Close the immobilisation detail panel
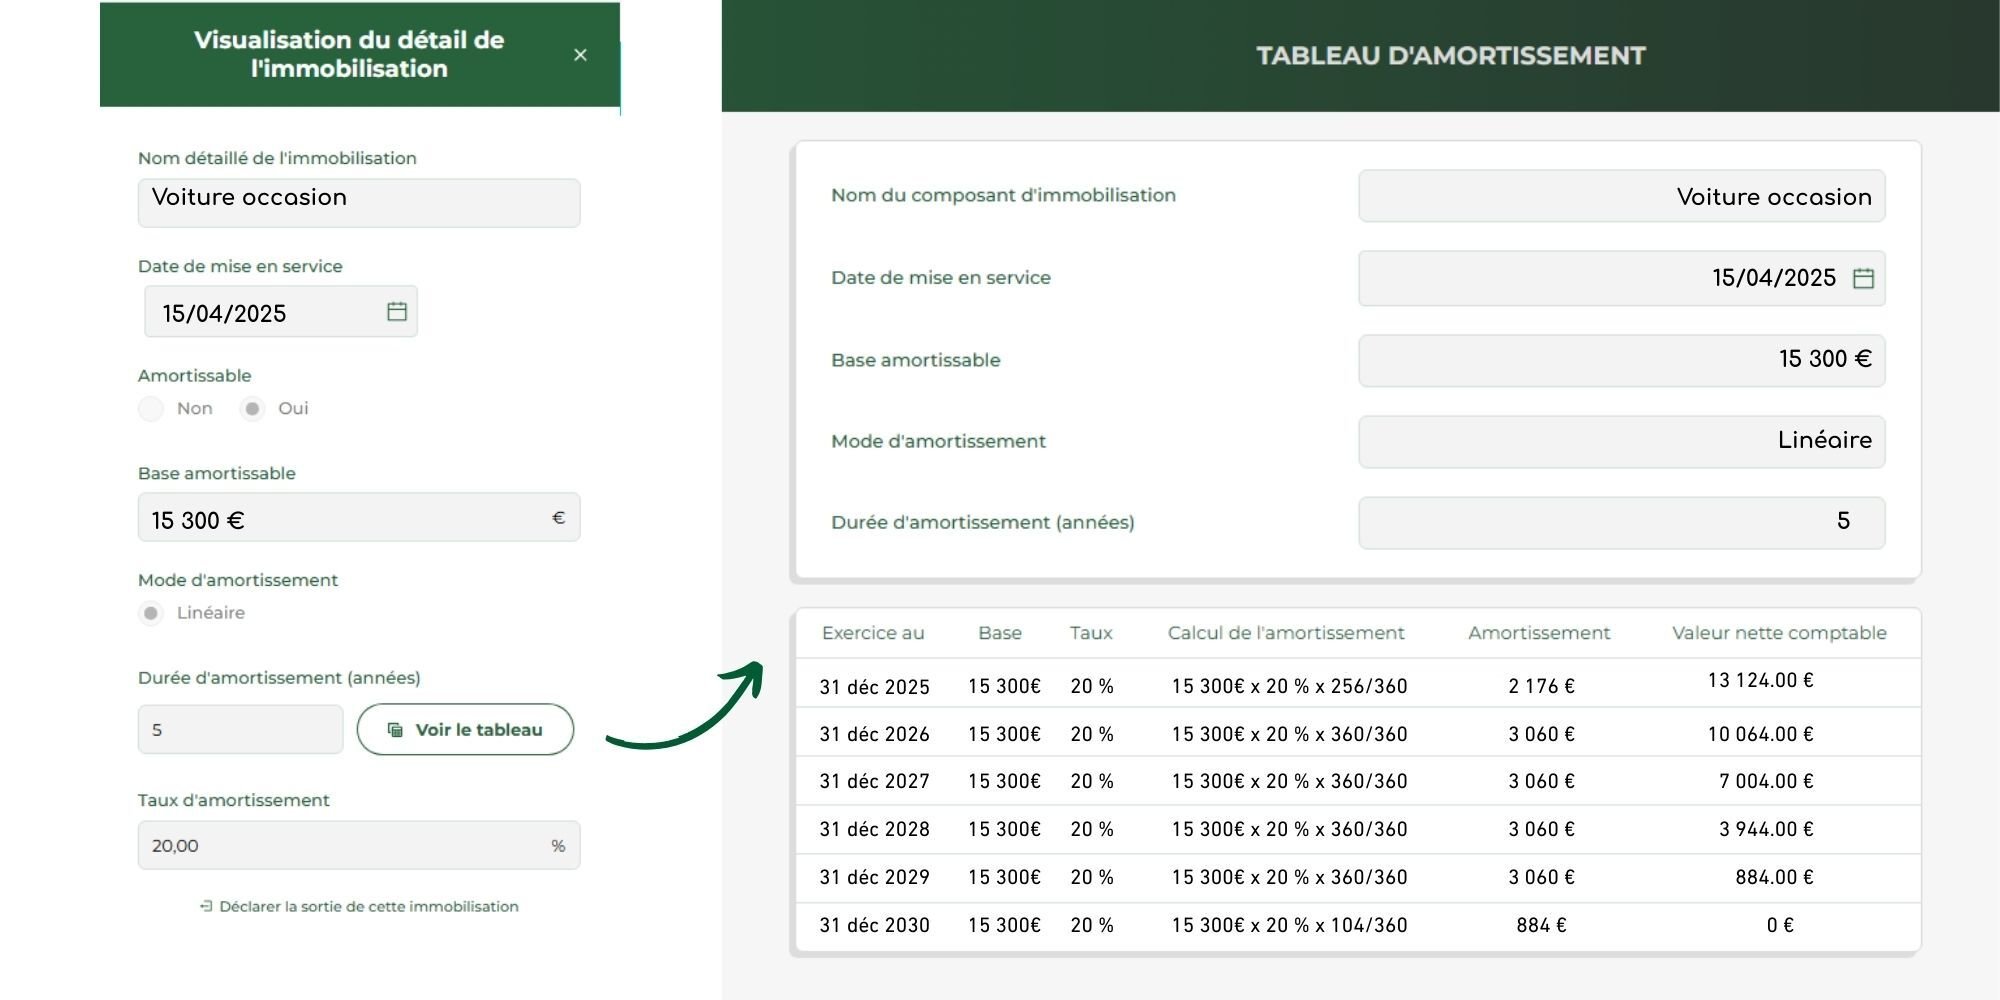The image size is (2000, 1000). point(580,55)
